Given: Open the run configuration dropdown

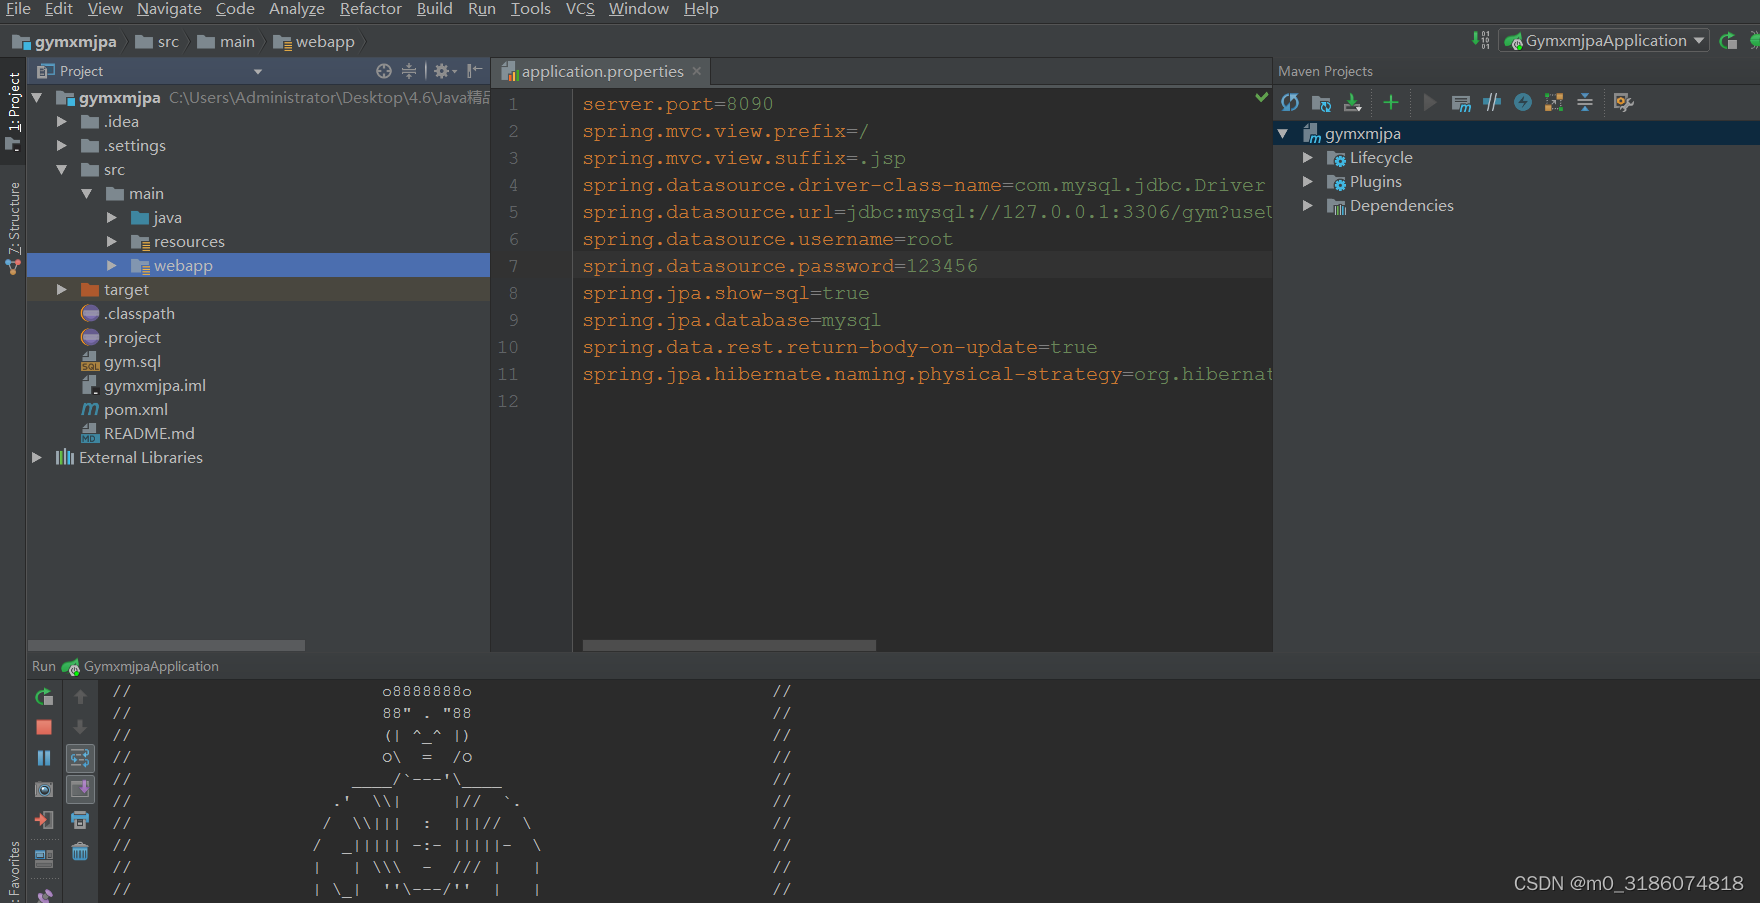Looking at the screenshot, I should coord(1604,41).
